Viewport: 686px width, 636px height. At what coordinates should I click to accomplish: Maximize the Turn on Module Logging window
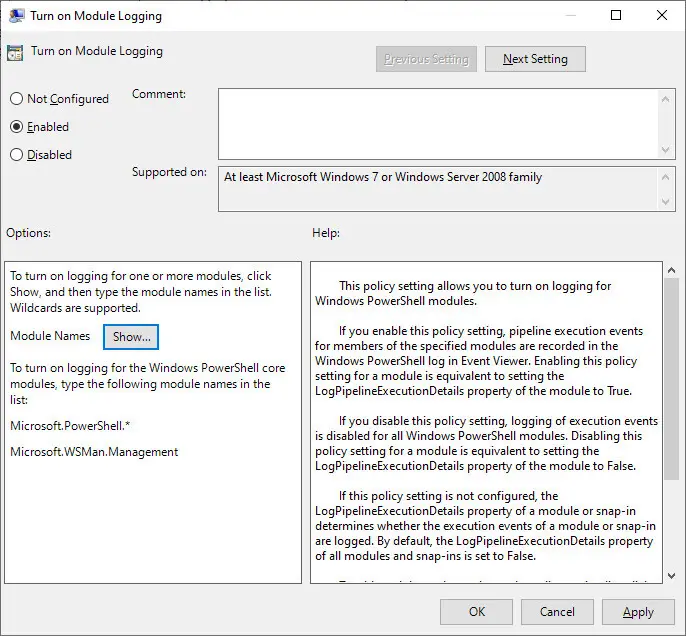click(x=616, y=16)
